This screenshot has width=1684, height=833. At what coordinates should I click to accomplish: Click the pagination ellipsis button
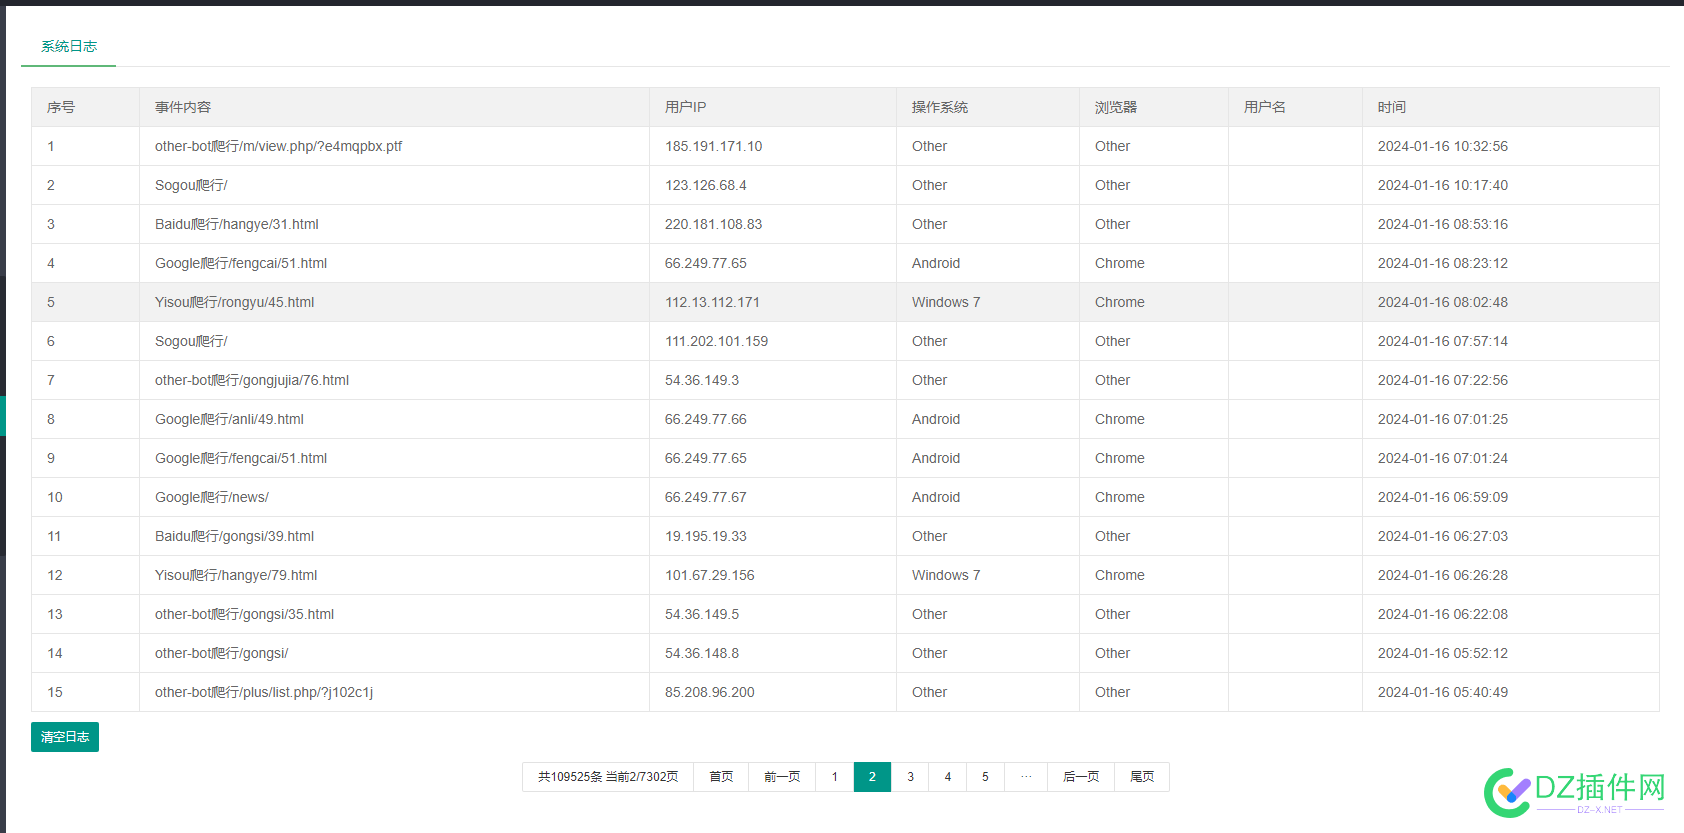tap(1026, 777)
